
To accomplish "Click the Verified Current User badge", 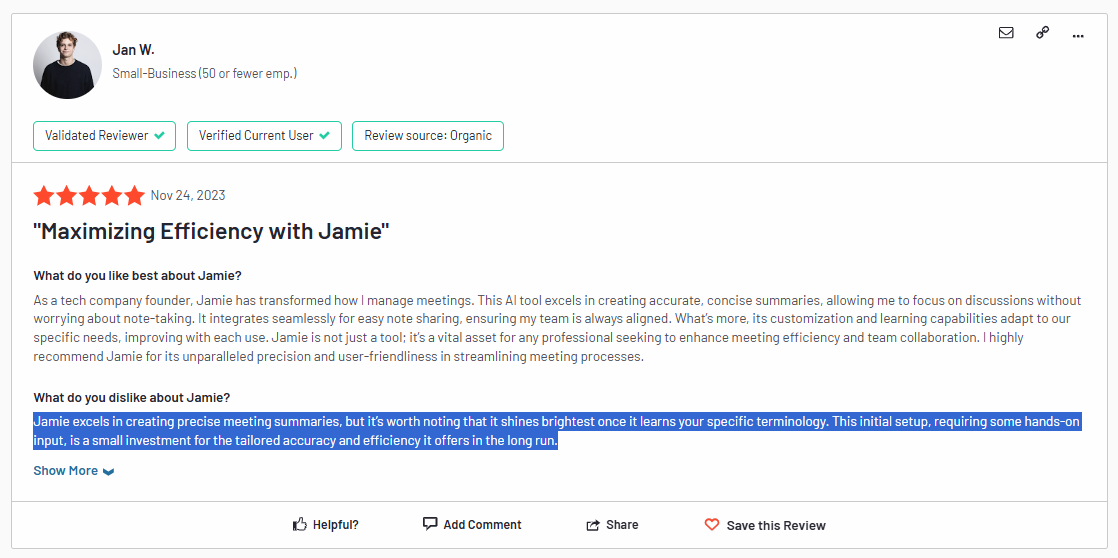I will [265, 135].
